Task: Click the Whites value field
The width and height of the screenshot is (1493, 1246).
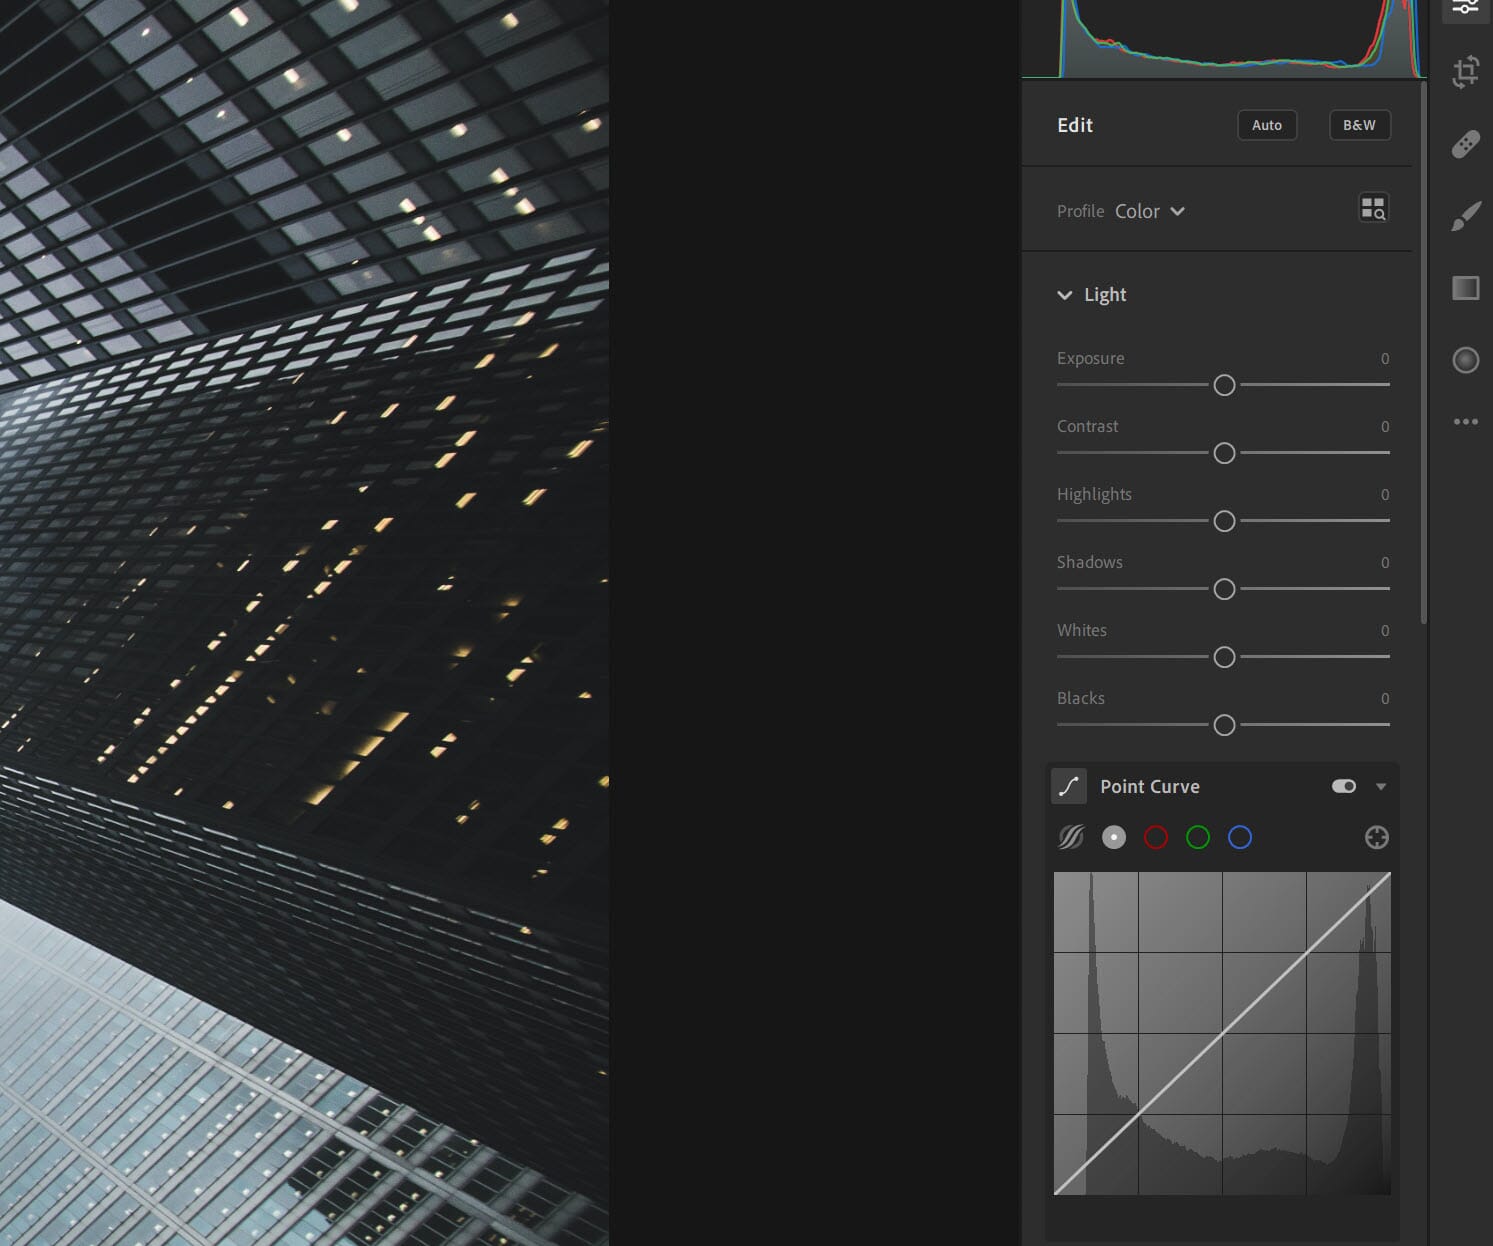Action: (x=1385, y=630)
